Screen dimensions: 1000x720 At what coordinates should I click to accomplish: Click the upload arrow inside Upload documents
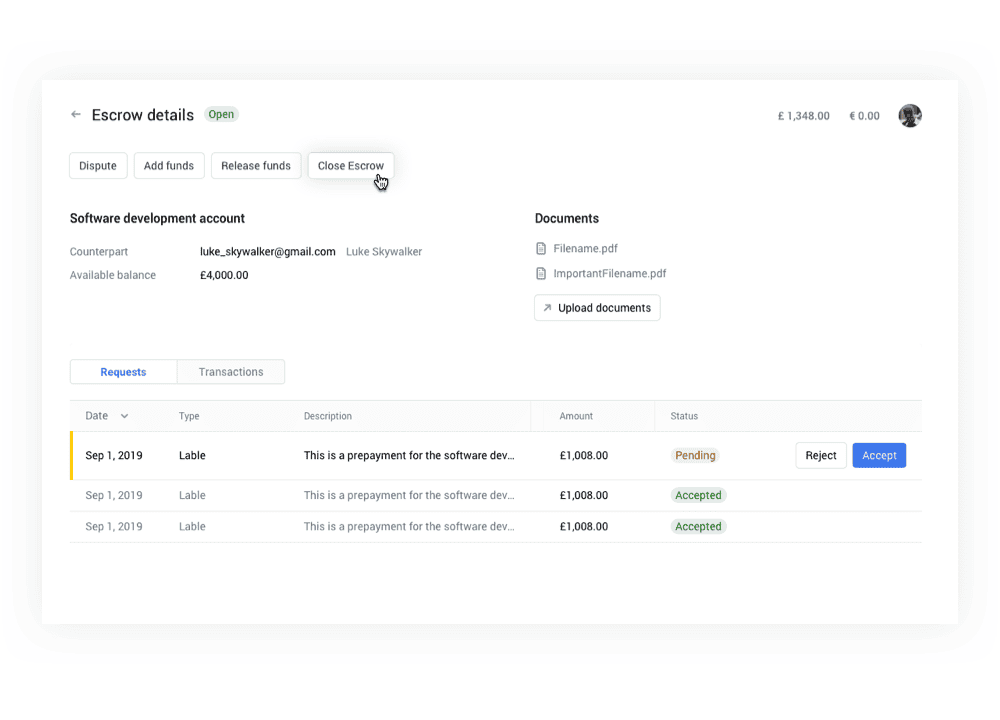click(x=548, y=307)
